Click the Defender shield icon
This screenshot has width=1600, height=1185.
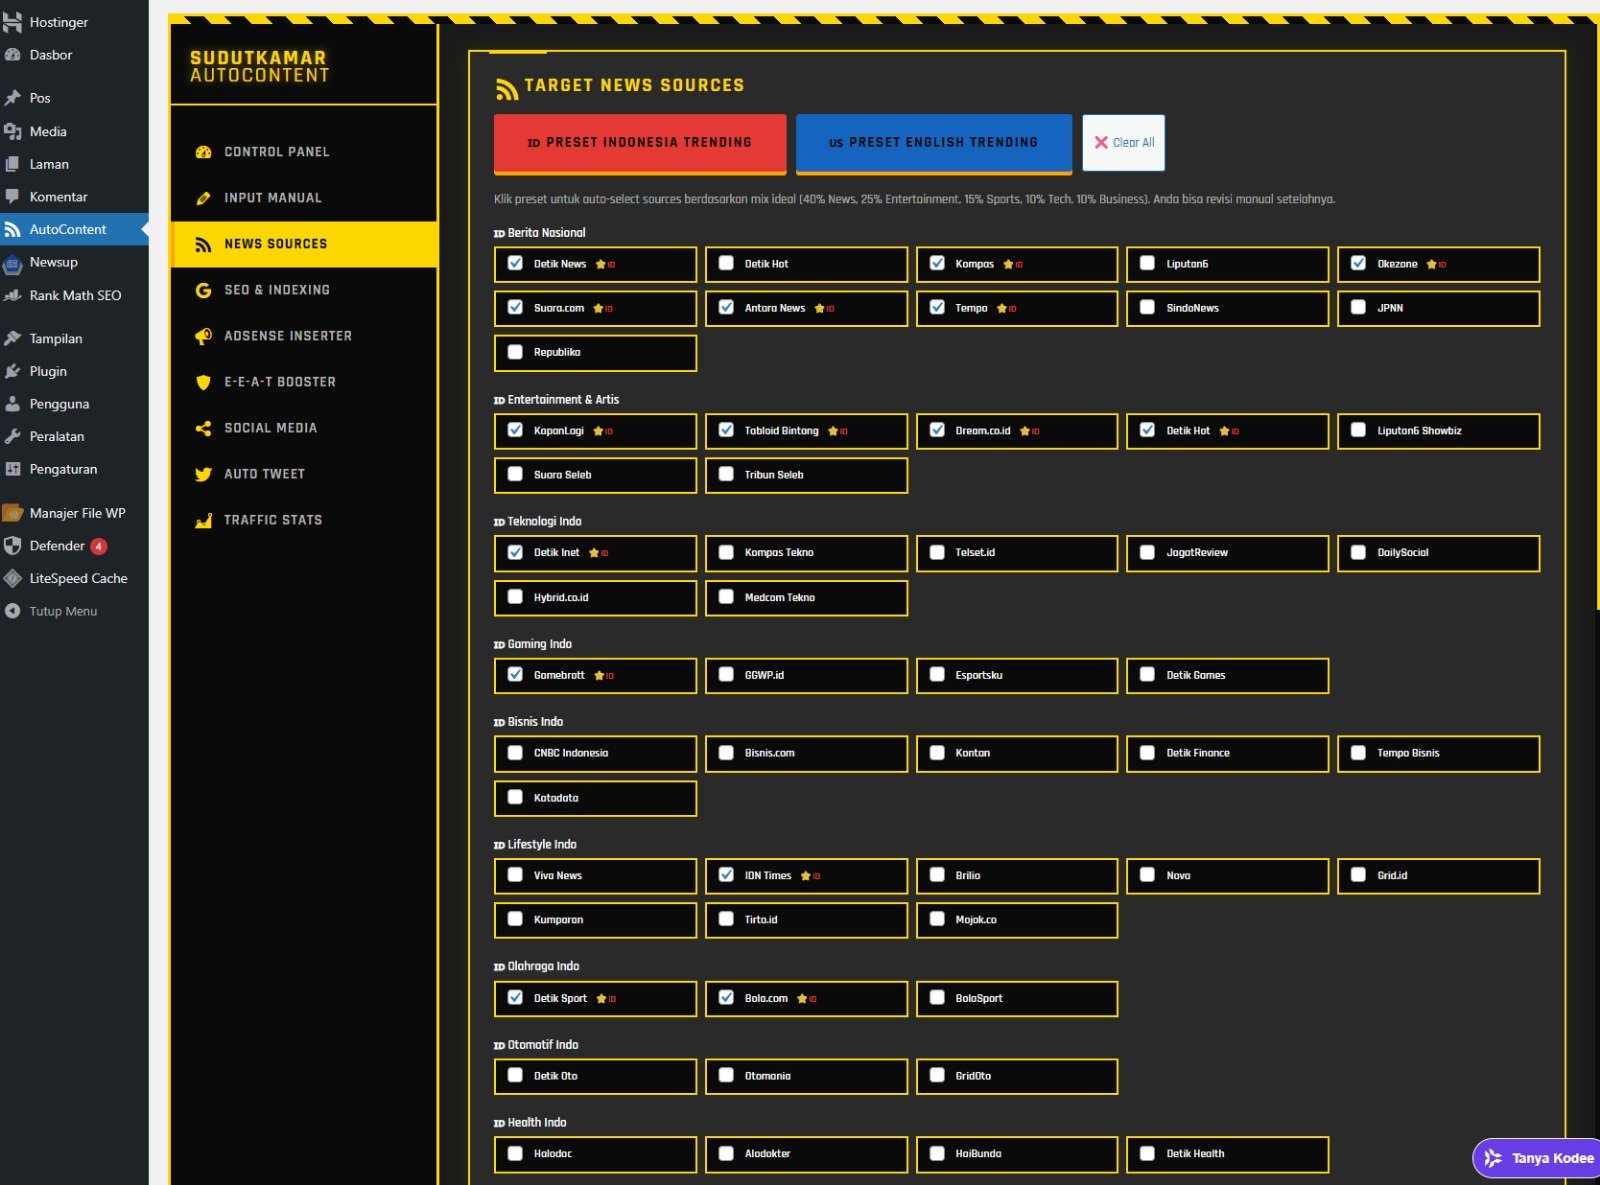(x=13, y=546)
